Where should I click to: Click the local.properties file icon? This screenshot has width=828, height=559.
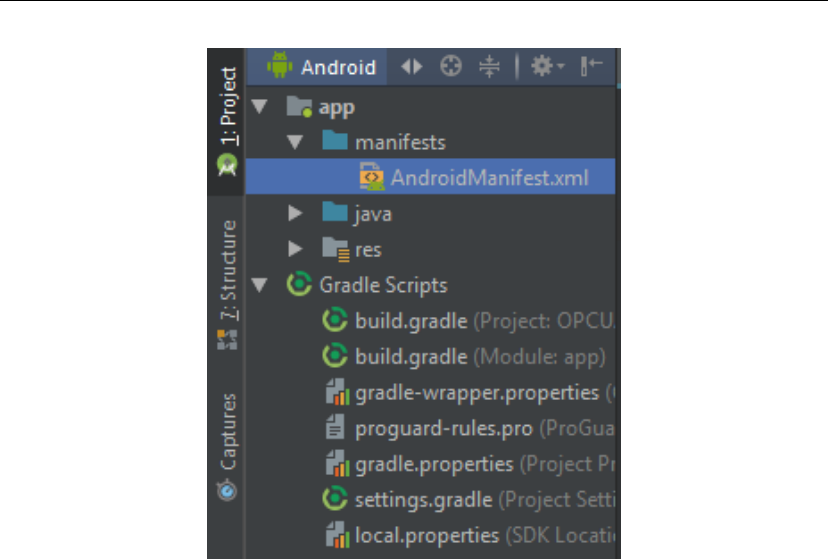337,535
